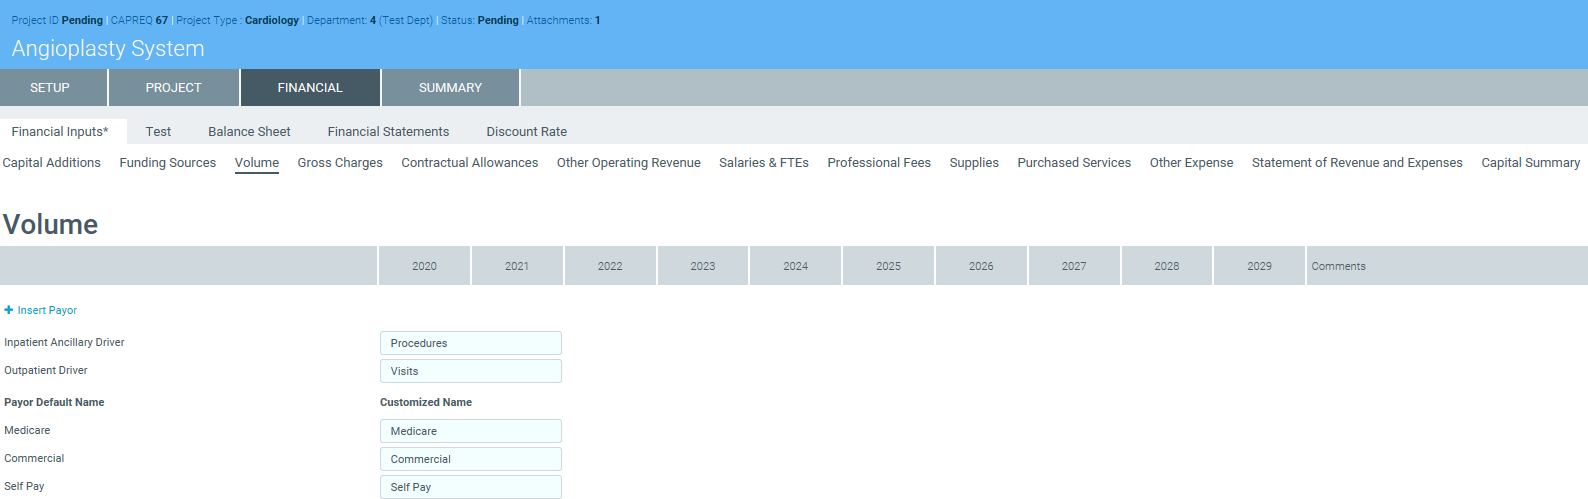Switch to Discount Rate sub-tab
This screenshot has width=1588, height=499.
[x=526, y=132]
